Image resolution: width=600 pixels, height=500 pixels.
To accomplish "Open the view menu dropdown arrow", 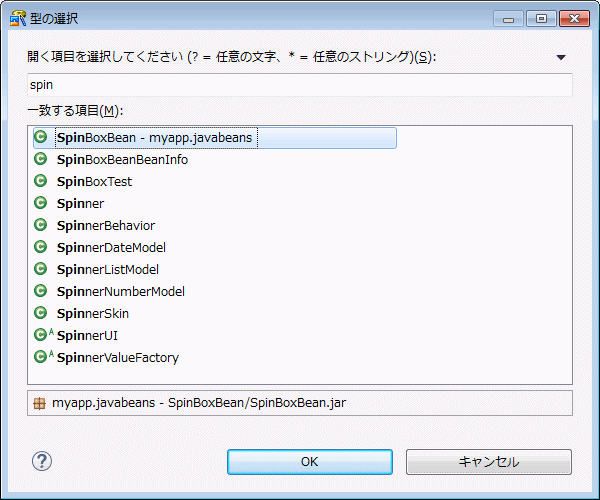I will click(561, 57).
